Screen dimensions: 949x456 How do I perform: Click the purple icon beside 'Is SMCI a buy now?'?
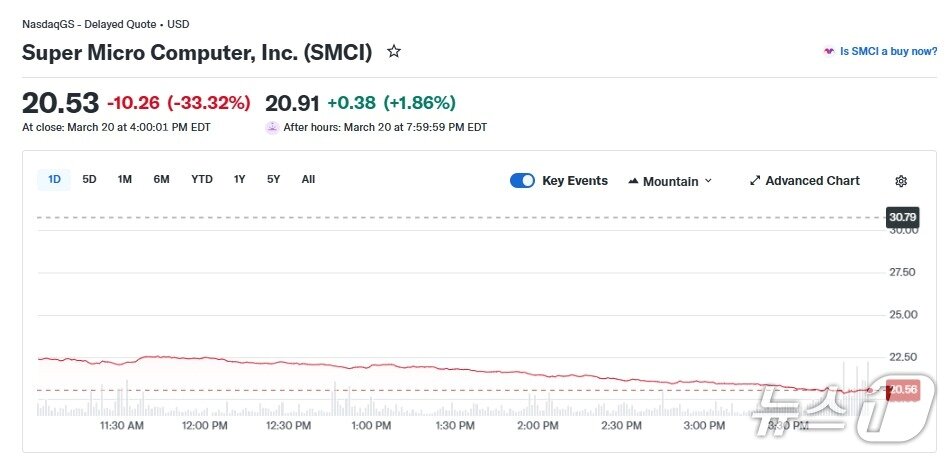click(x=829, y=51)
